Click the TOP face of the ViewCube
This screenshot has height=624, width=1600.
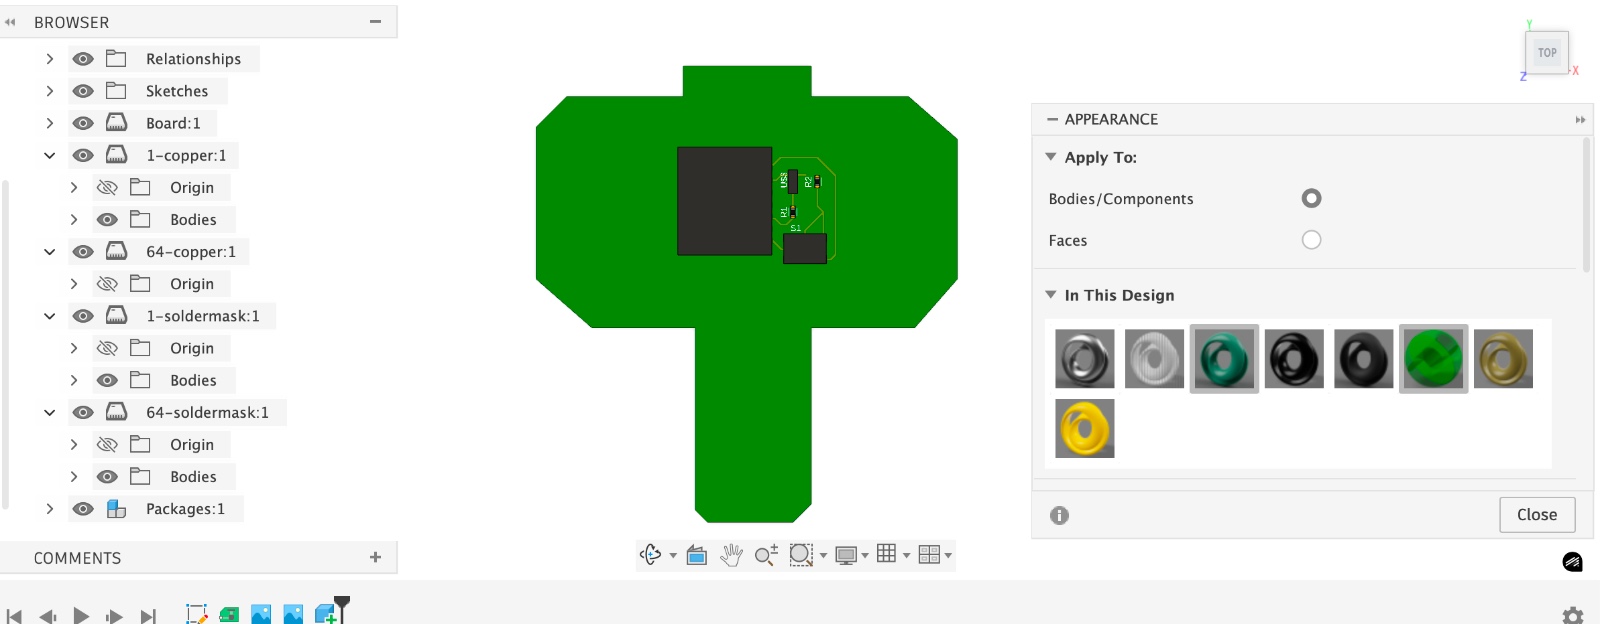click(x=1547, y=53)
